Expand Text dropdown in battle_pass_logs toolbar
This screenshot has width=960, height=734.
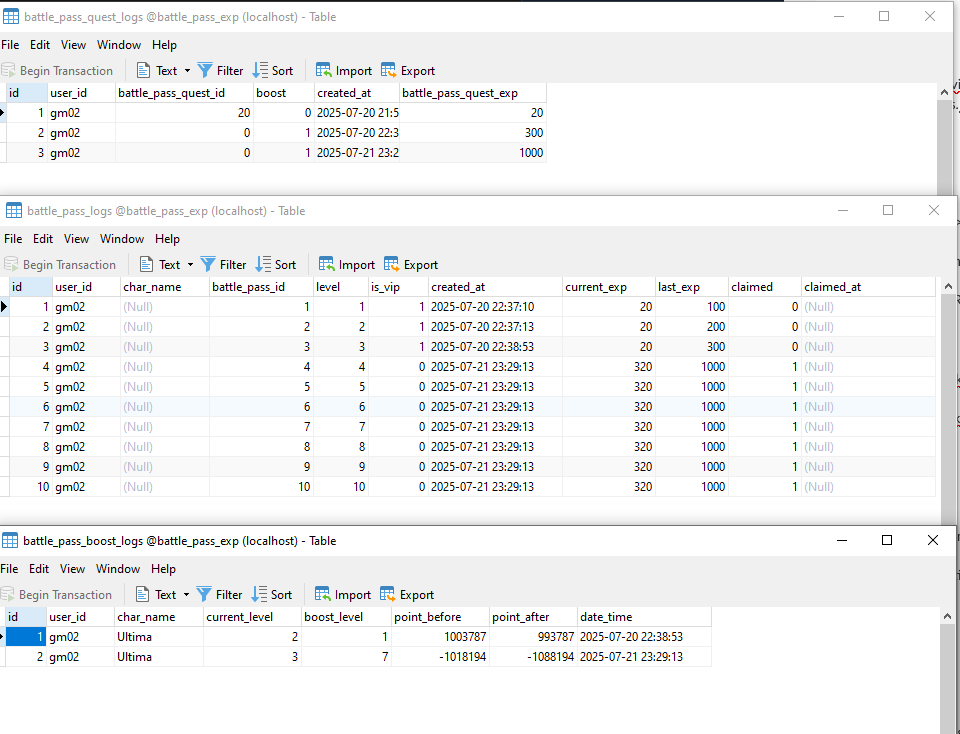click(x=192, y=265)
